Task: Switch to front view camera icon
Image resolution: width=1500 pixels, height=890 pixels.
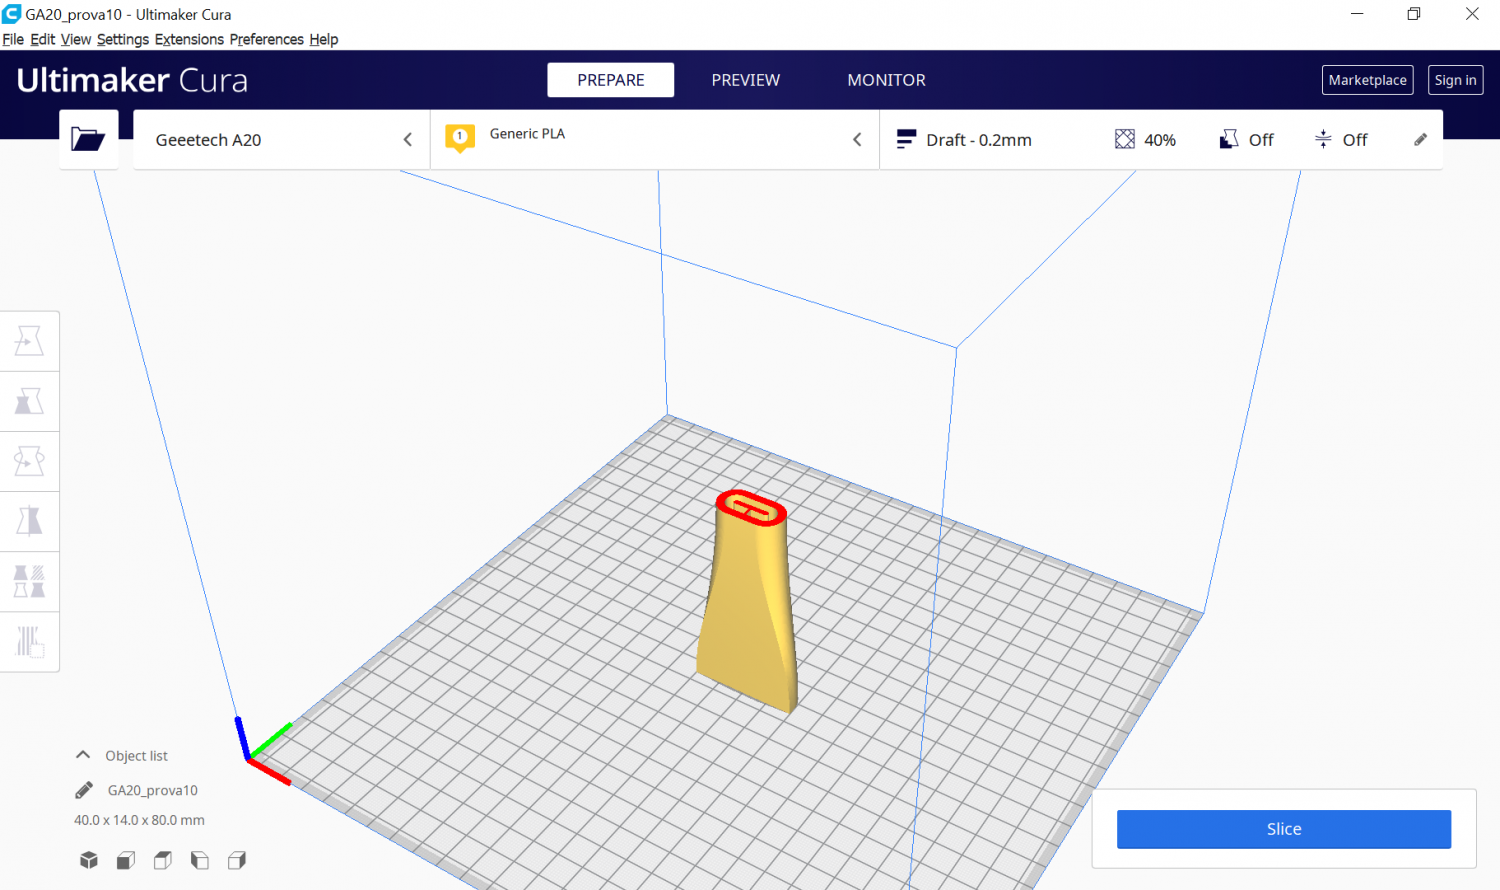Action: 126,860
